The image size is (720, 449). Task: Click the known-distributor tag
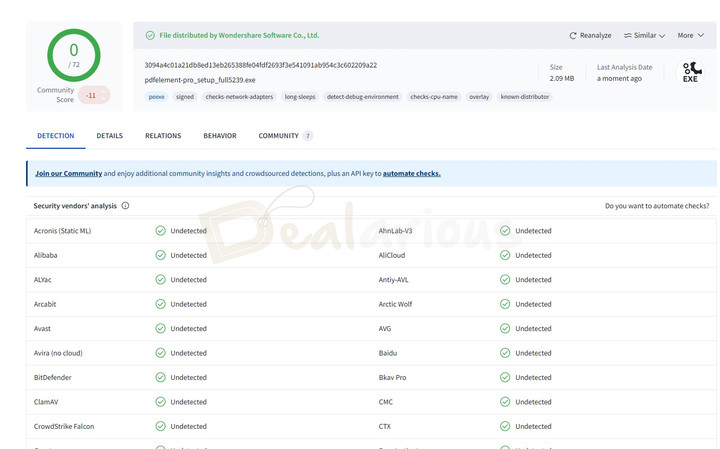point(525,97)
